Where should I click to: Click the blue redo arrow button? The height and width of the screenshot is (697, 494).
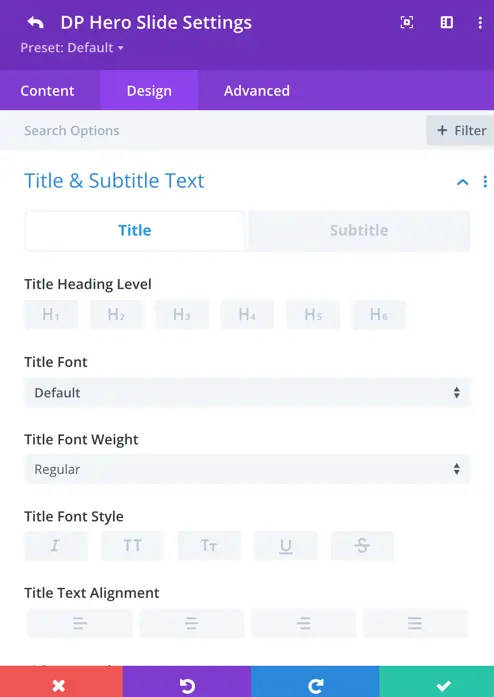point(315,681)
